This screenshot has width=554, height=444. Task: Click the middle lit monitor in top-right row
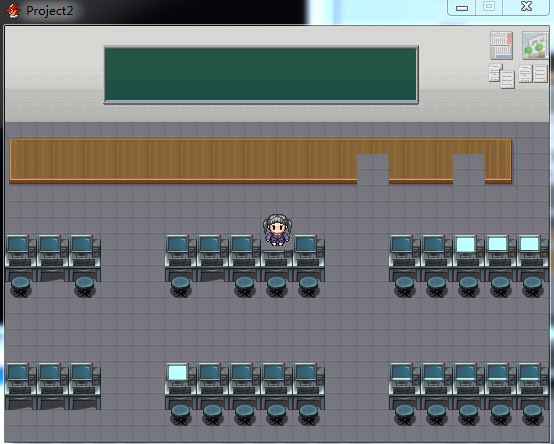tap(497, 244)
